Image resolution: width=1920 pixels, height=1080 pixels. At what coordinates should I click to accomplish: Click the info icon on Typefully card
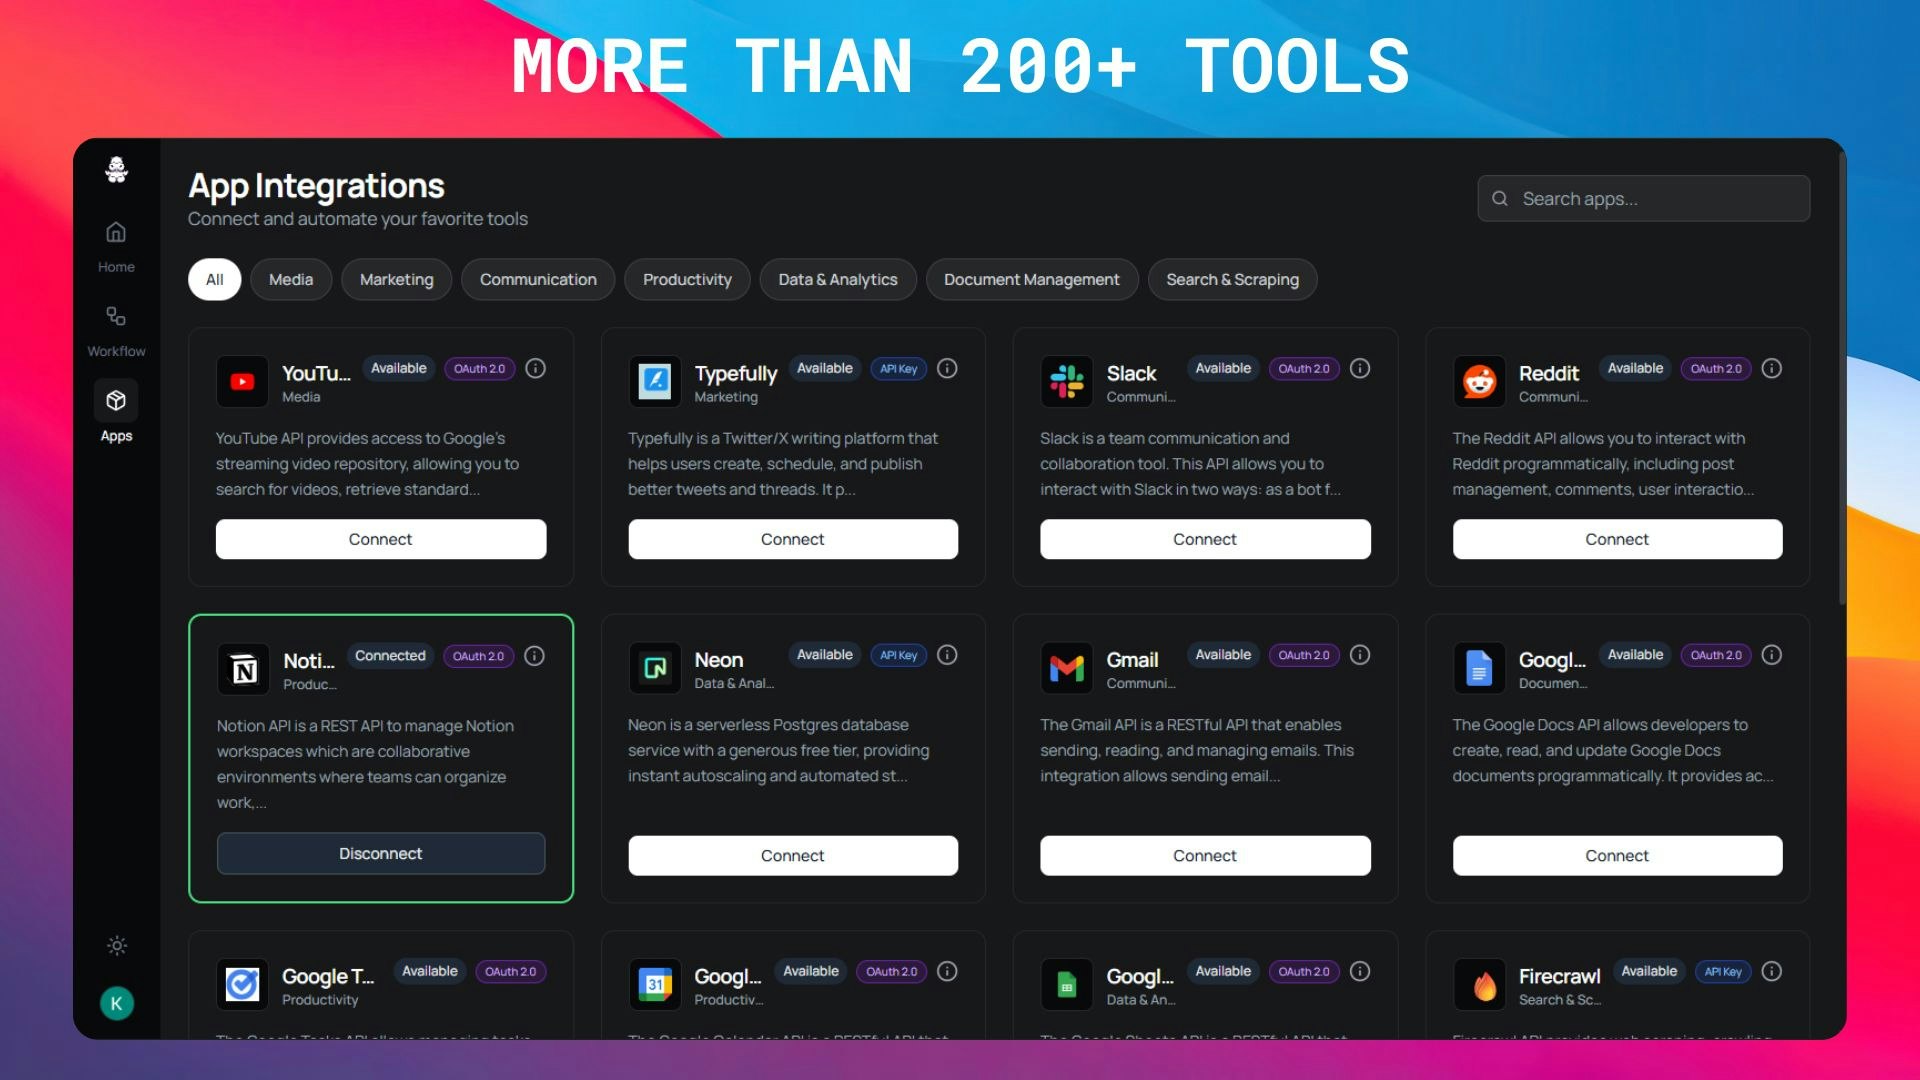[x=948, y=369]
